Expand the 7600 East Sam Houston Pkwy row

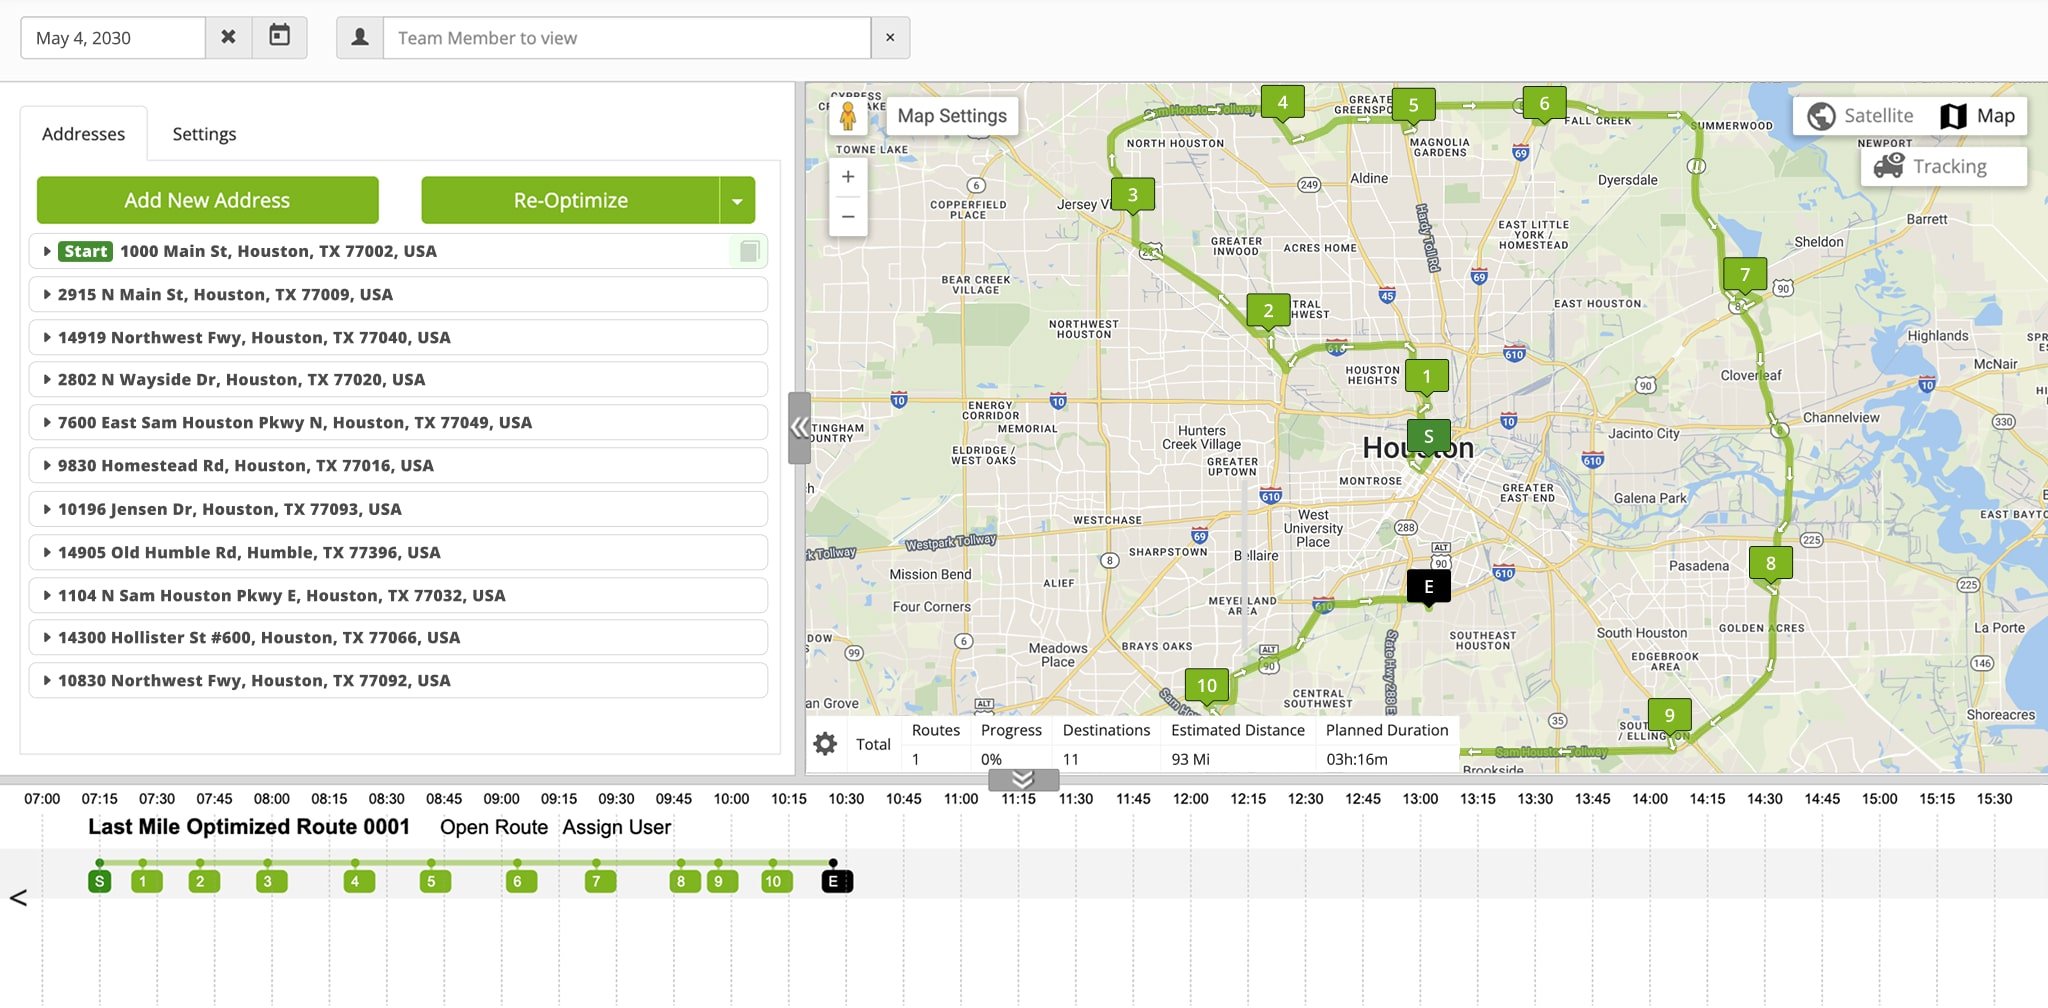[47, 422]
